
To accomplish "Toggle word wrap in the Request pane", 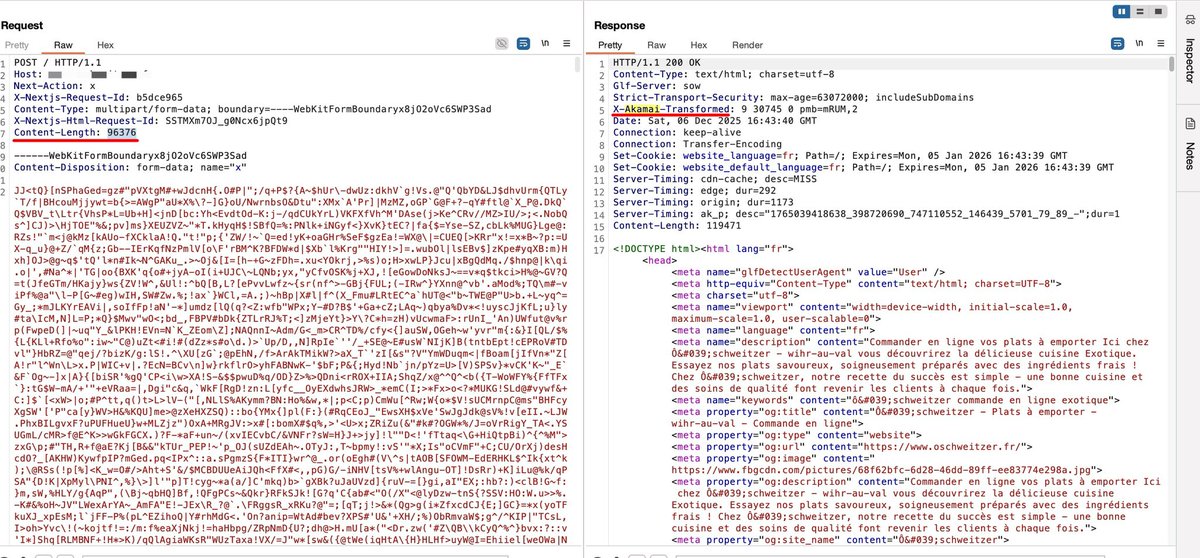I will (x=523, y=45).
